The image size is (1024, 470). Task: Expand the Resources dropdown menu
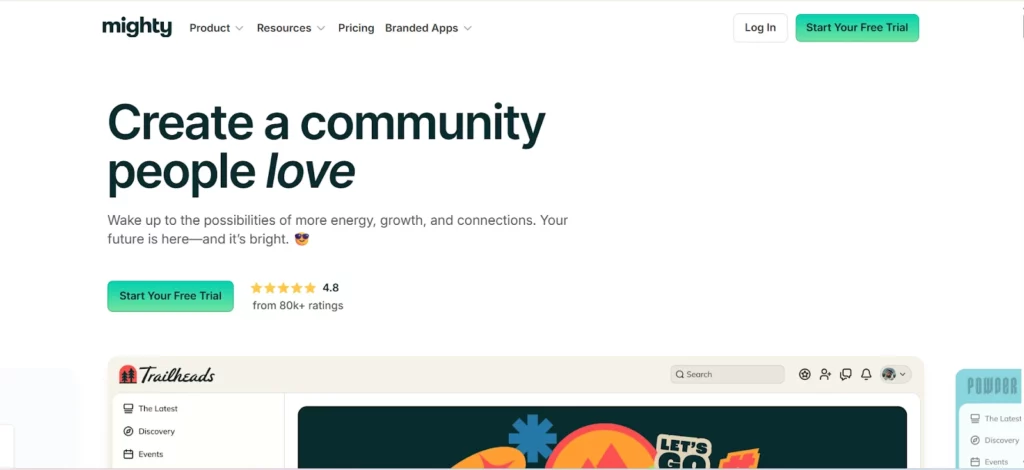point(290,28)
